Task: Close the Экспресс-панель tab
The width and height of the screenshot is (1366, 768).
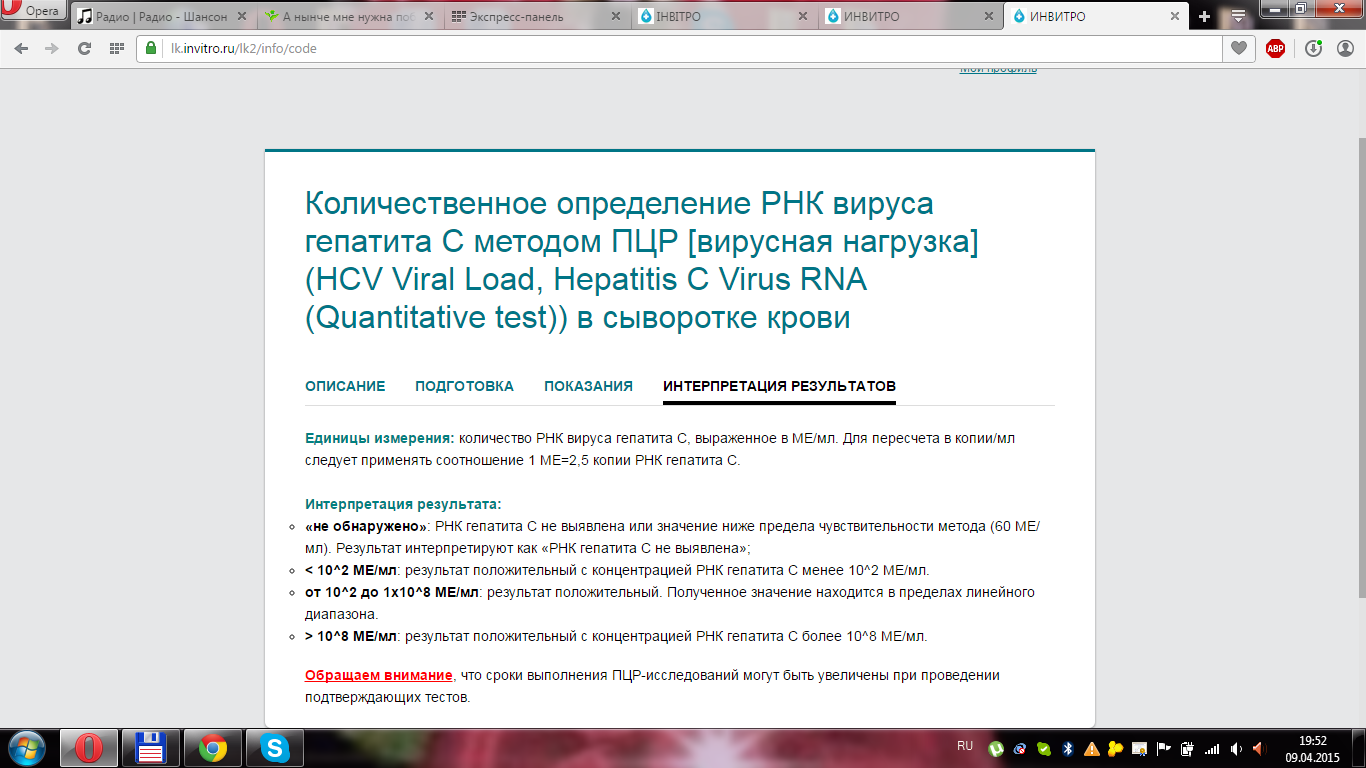Action: click(617, 17)
